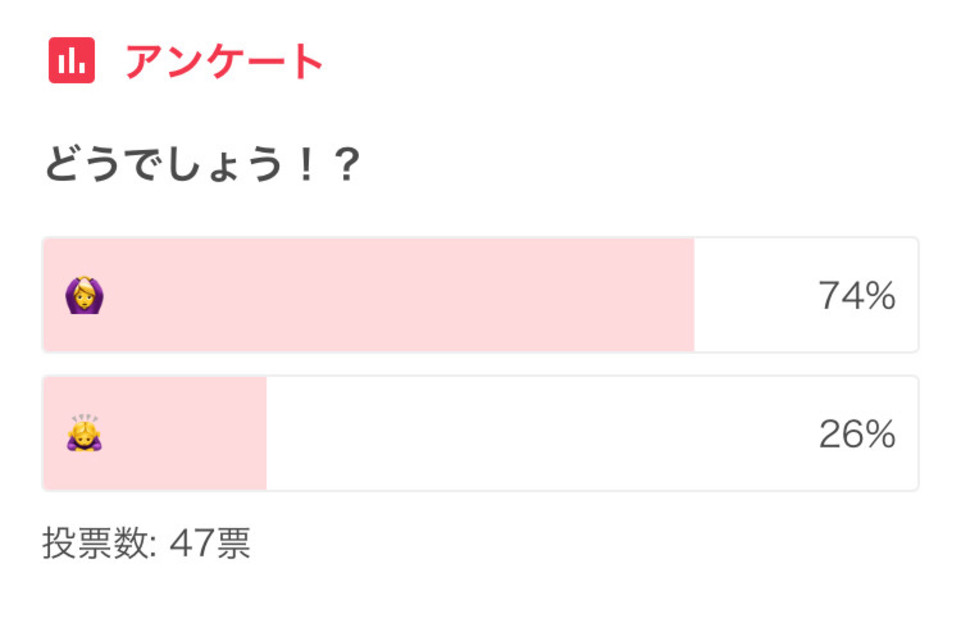960x632 pixels.
Task: Click the 投票数 label text
Action: (x=96, y=543)
